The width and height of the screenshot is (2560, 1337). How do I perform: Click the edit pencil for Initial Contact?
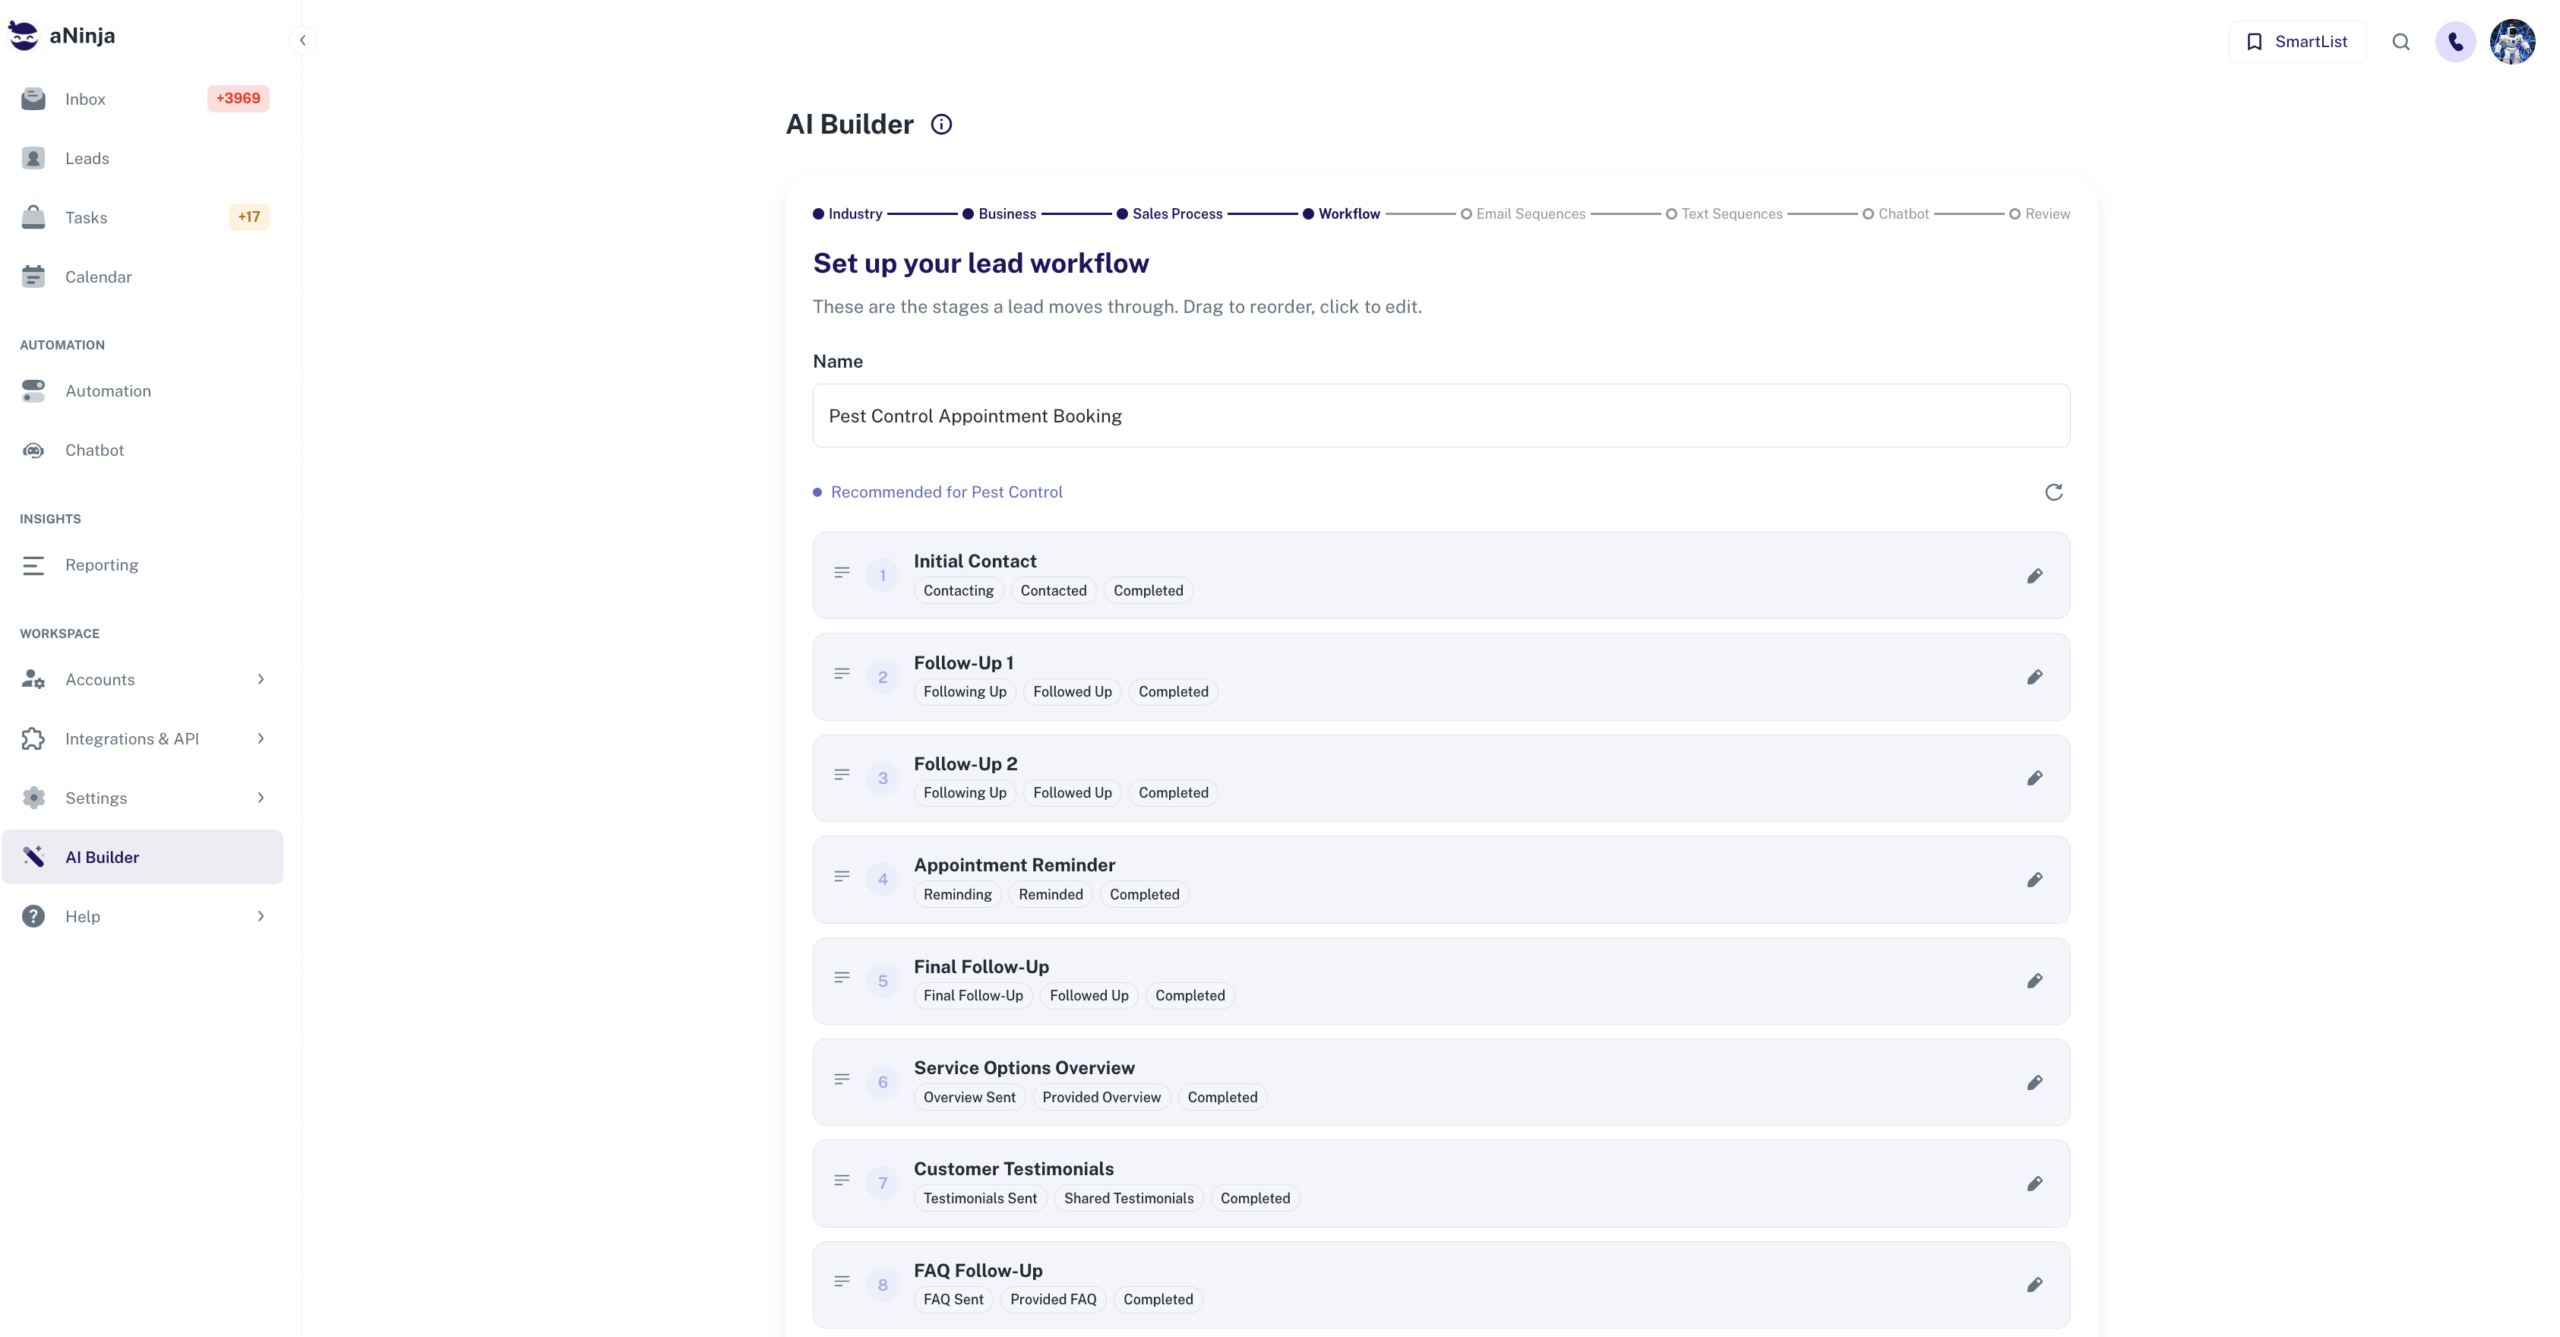pyautogui.click(x=2034, y=576)
